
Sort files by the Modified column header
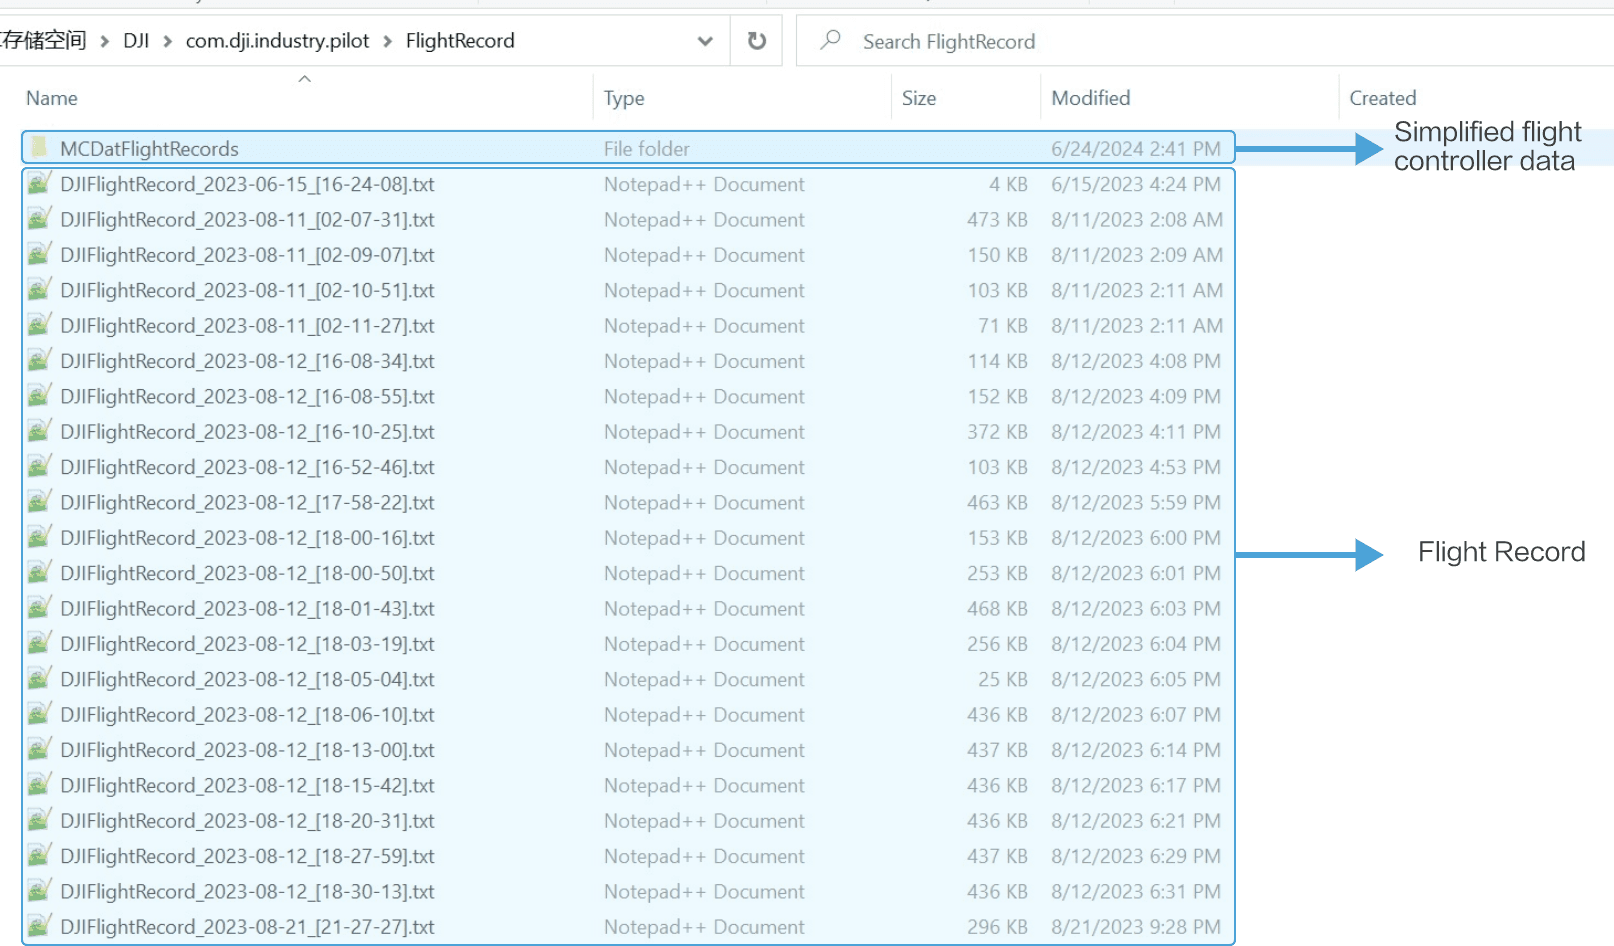(x=1090, y=97)
